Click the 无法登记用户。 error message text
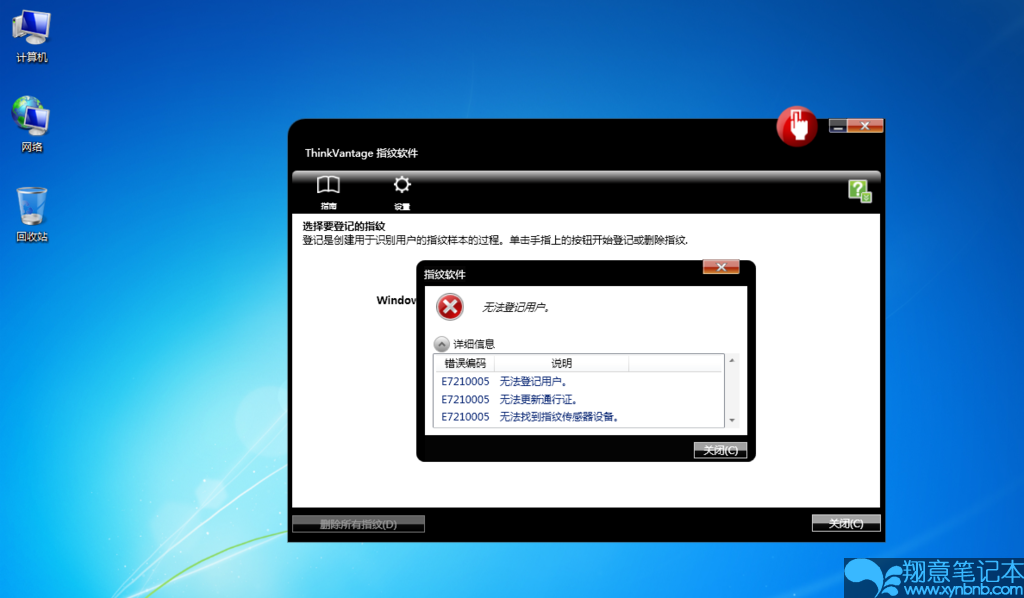 pos(516,307)
